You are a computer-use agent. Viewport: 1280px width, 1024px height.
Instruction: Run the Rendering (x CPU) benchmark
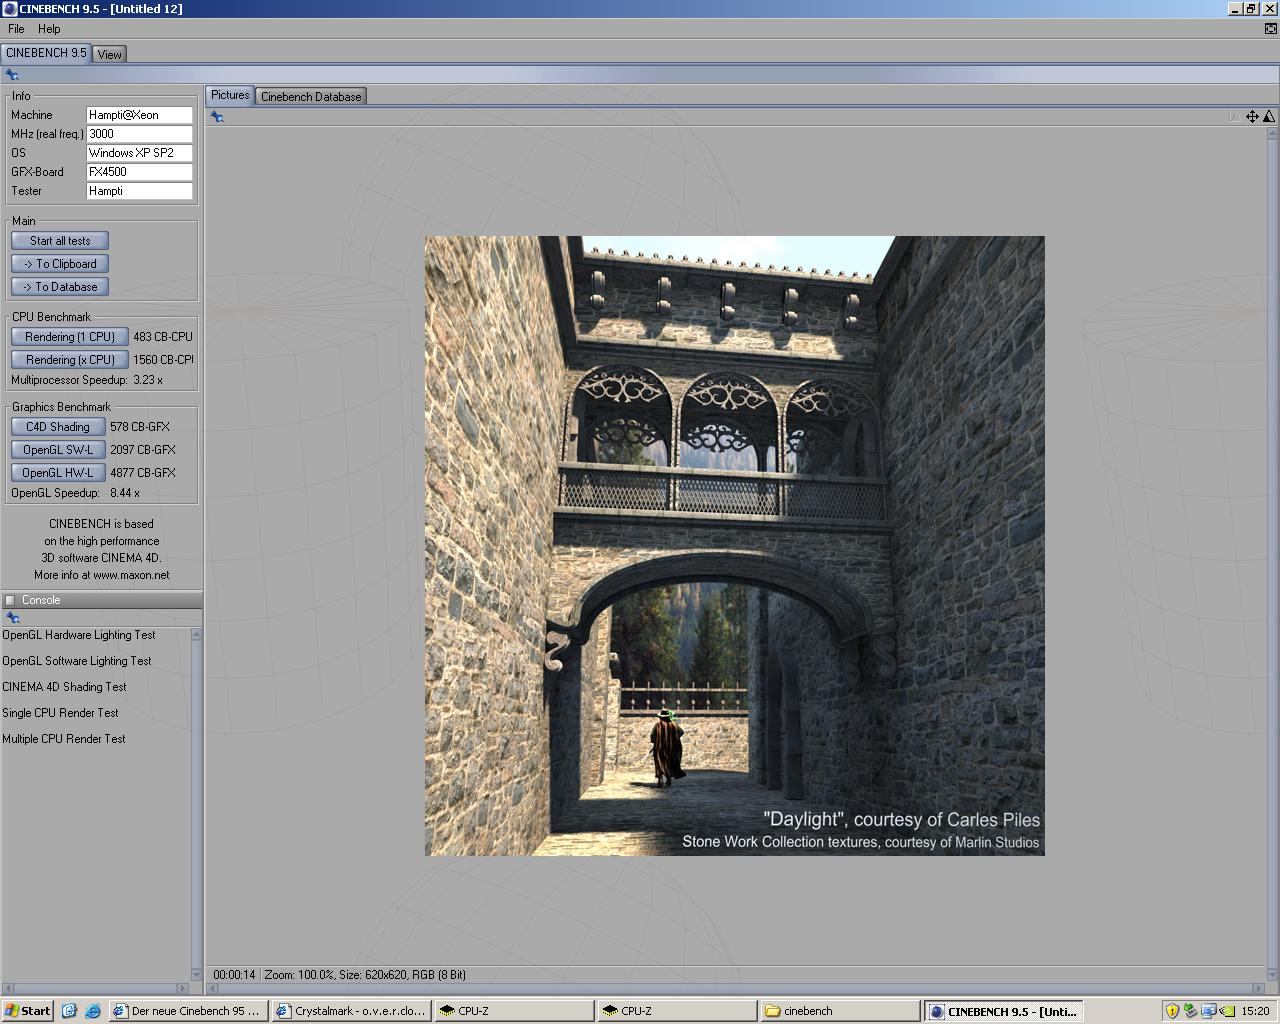click(x=70, y=360)
